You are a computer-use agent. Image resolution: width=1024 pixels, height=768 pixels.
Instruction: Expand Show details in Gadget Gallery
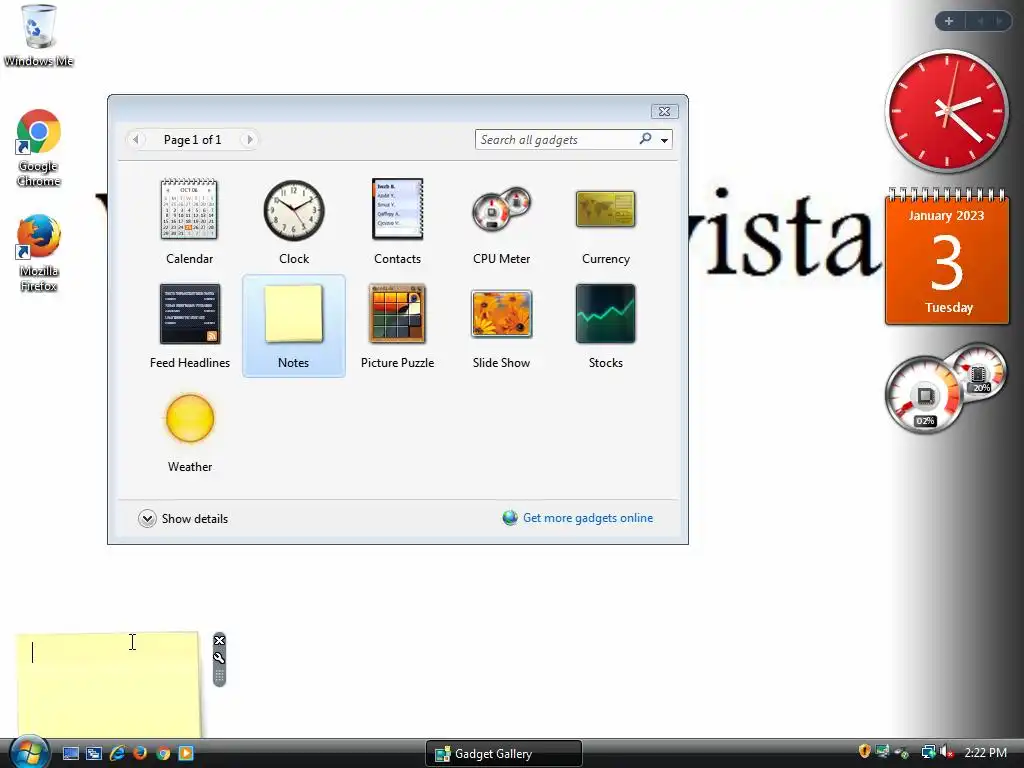click(184, 519)
